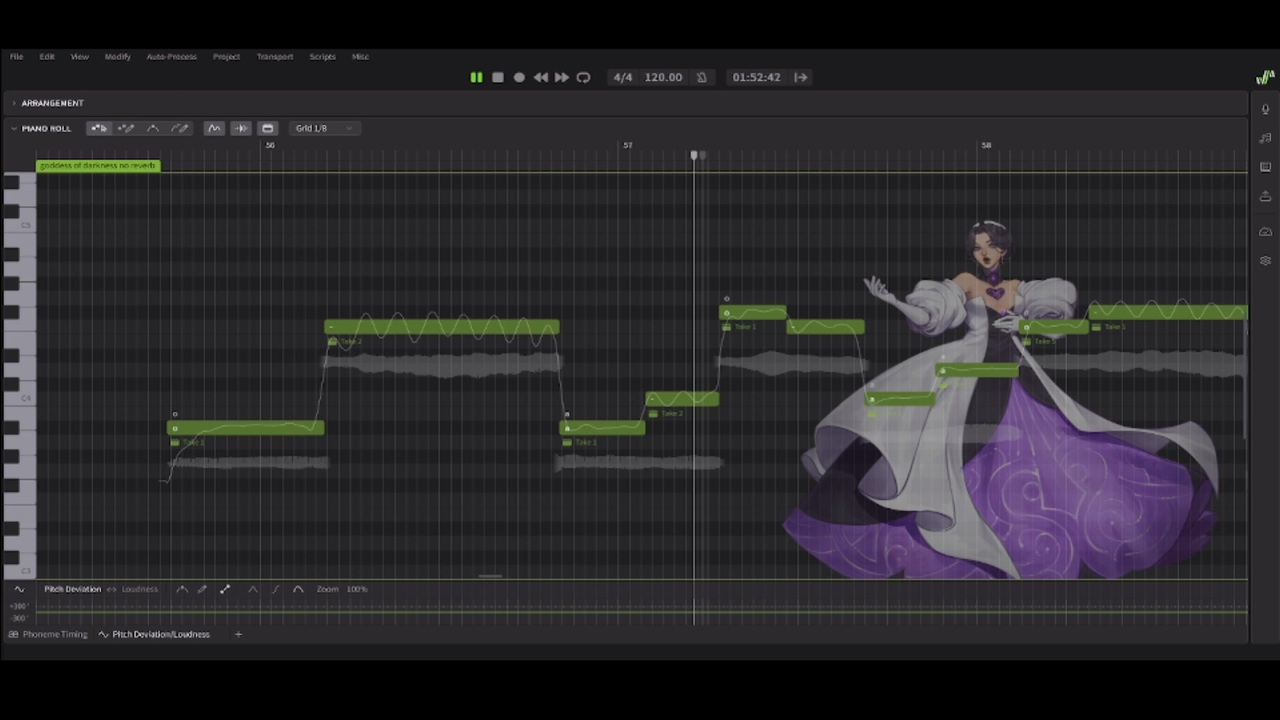Image resolution: width=1280 pixels, height=720 pixels.
Task: Click the Loudness parameter label
Action: [140, 589]
